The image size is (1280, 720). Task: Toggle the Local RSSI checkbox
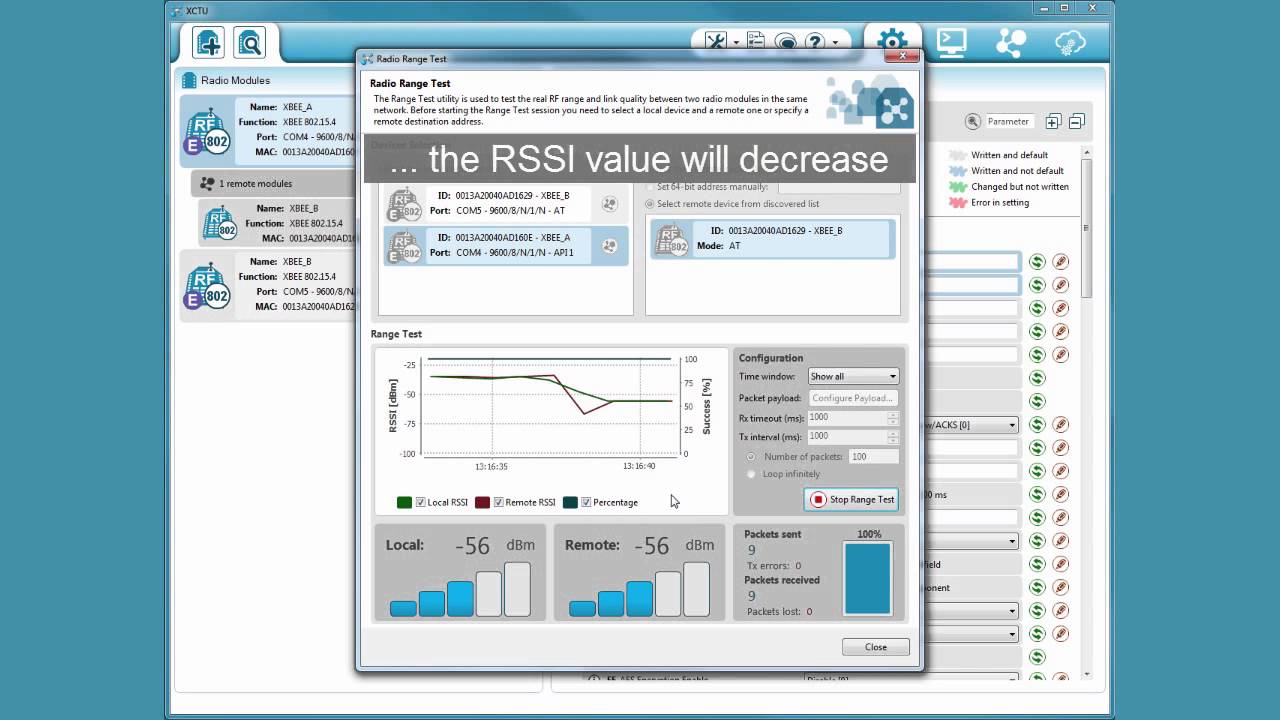coord(420,502)
